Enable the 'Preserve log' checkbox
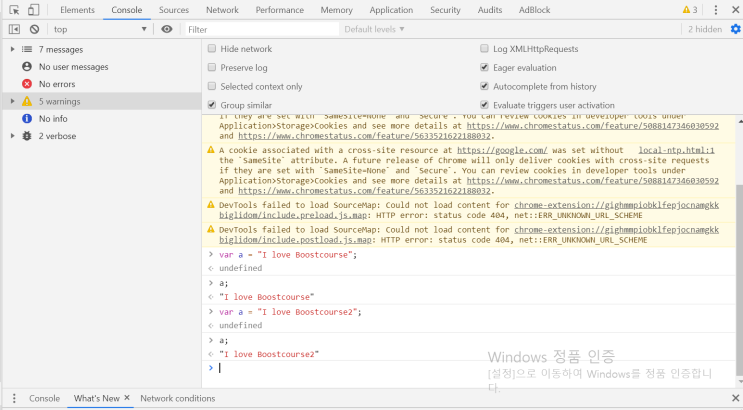This screenshot has height=410, width=743. pos(212,67)
